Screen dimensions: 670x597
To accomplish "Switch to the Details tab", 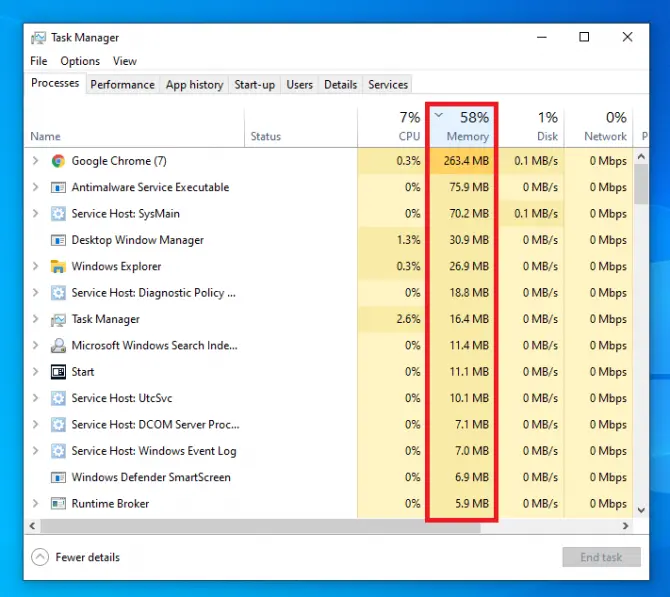I will pyautogui.click(x=340, y=85).
